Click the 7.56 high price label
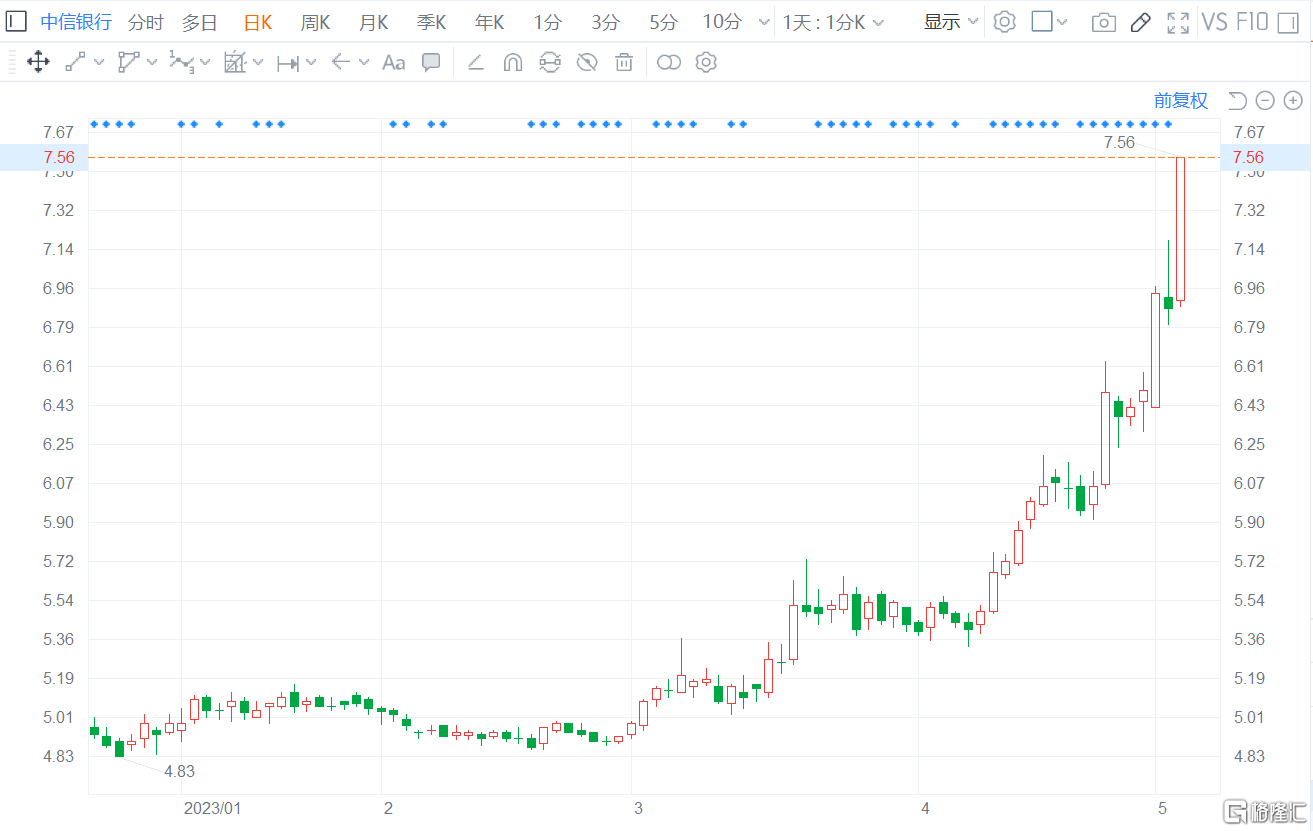Screen dimensions: 1313x831 [x=1119, y=142]
